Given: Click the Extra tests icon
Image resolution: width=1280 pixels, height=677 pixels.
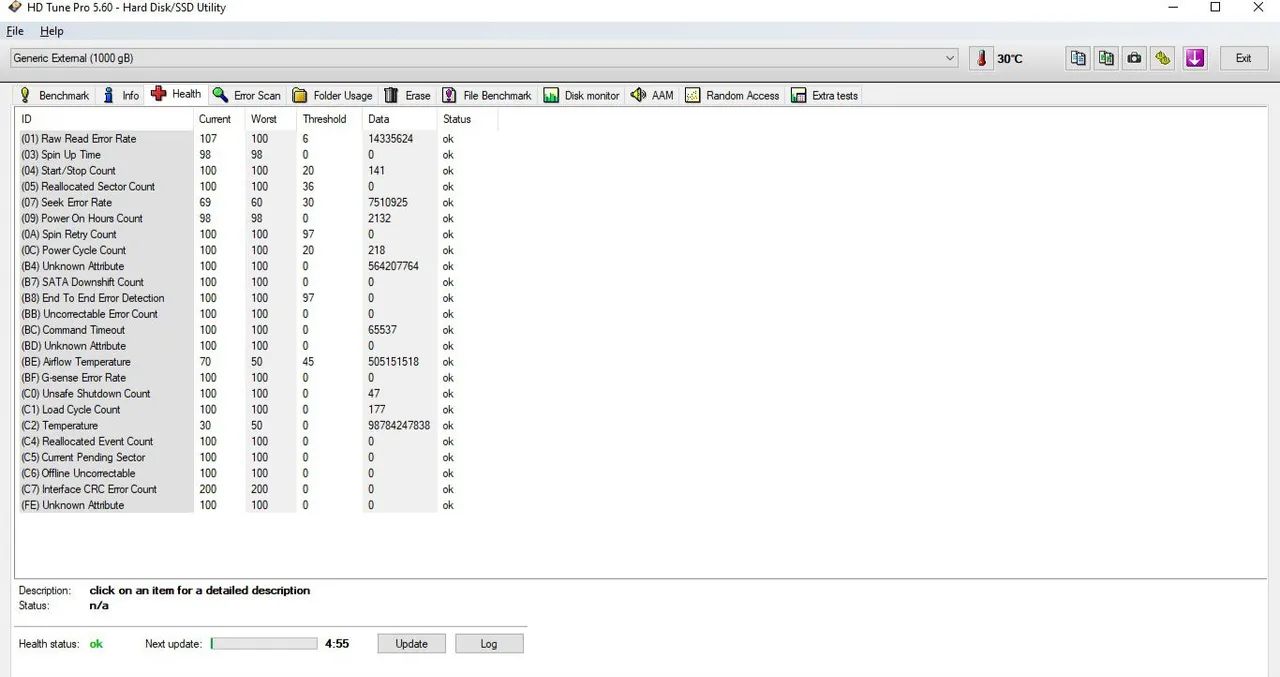Looking at the screenshot, I should [x=798, y=95].
